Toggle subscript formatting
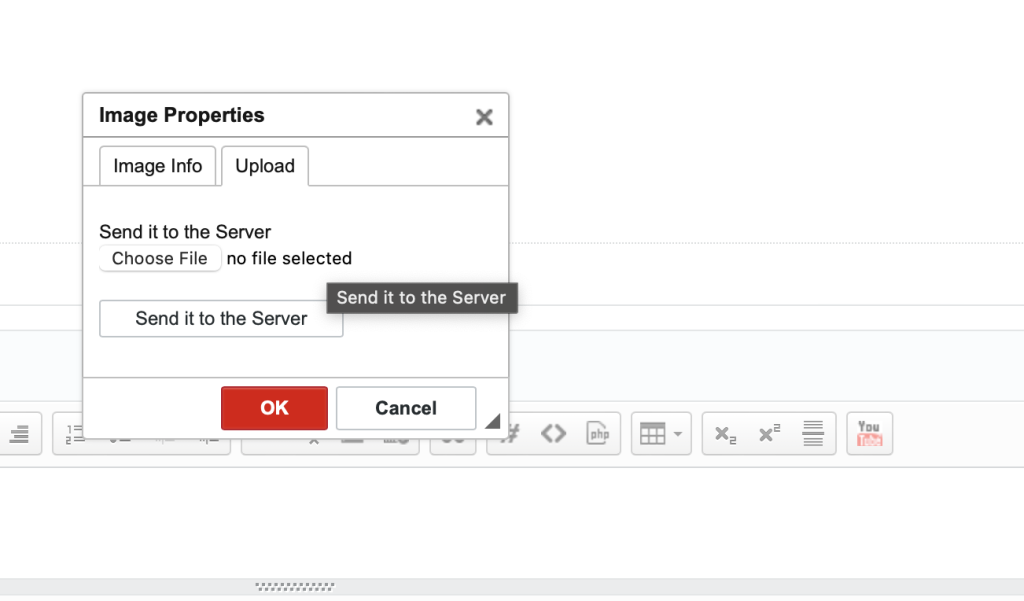1024x601 pixels. point(725,434)
